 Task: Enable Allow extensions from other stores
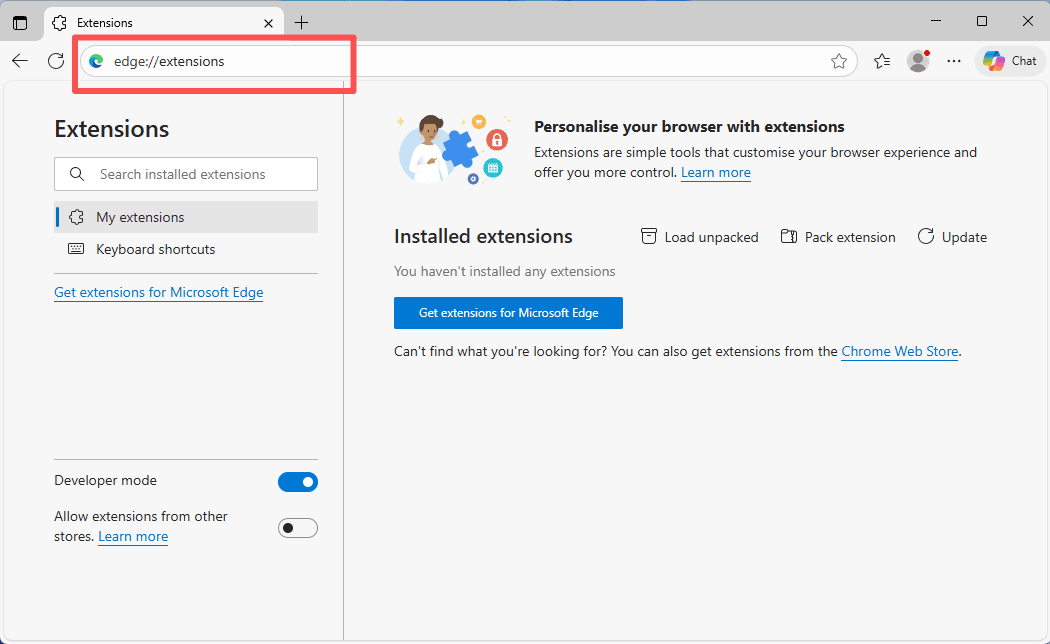(x=297, y=527)
